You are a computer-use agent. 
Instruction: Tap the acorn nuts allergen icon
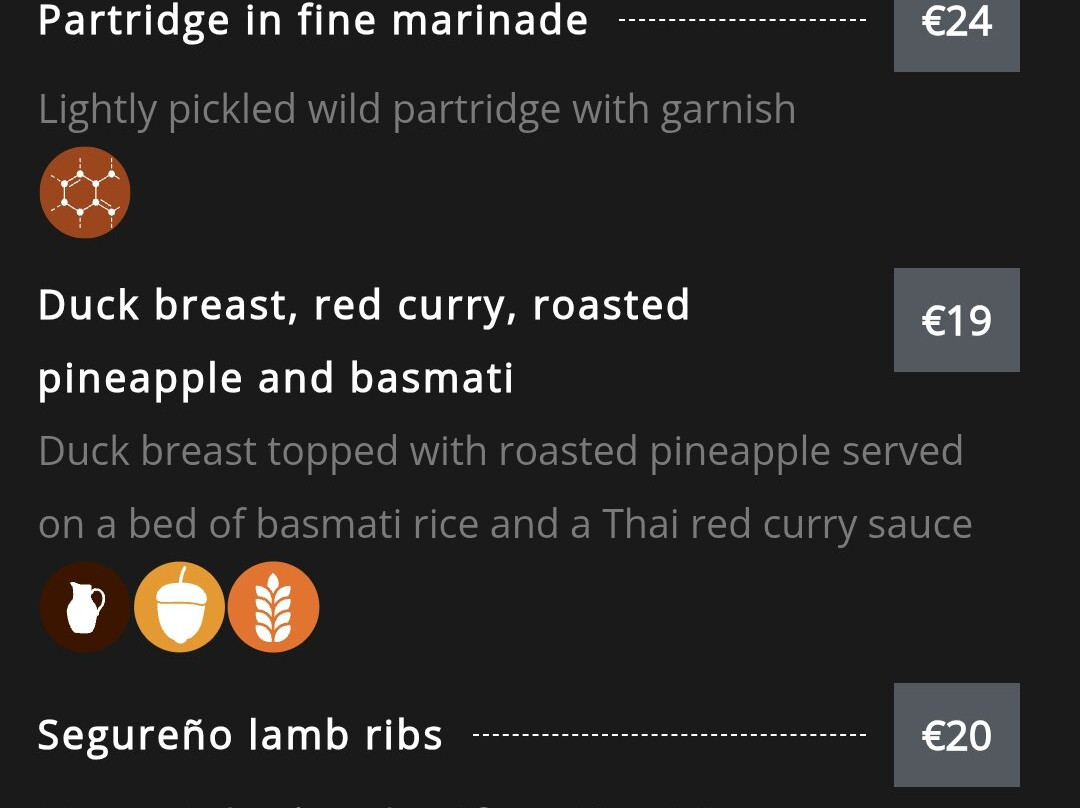point(179,608)
